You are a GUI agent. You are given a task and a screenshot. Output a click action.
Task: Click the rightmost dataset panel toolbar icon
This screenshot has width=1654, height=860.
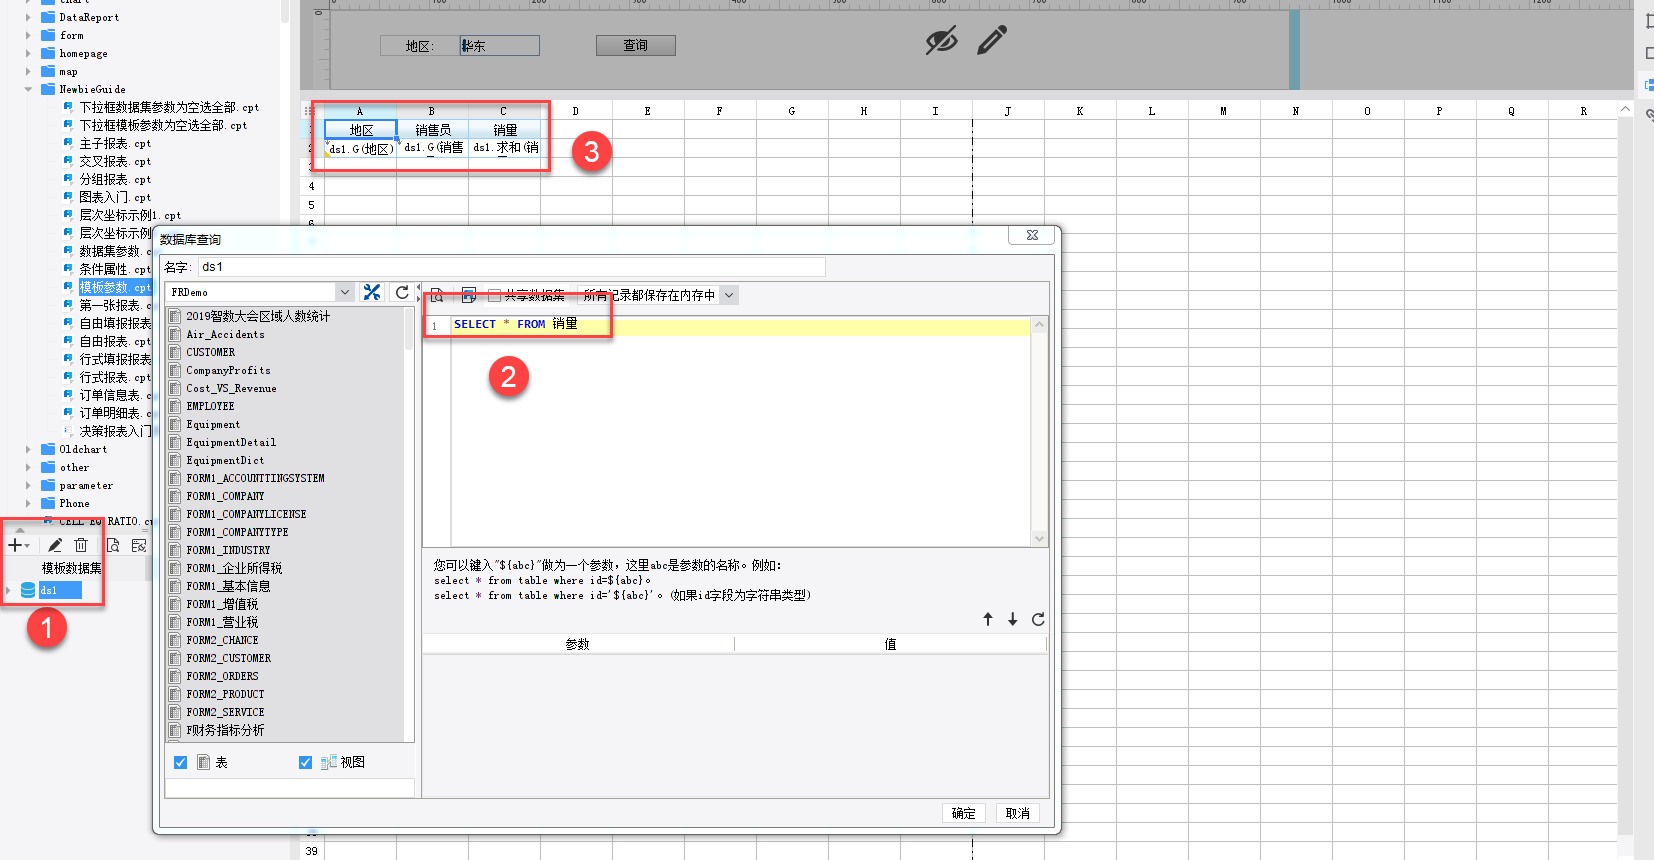(x=139, y=545)
